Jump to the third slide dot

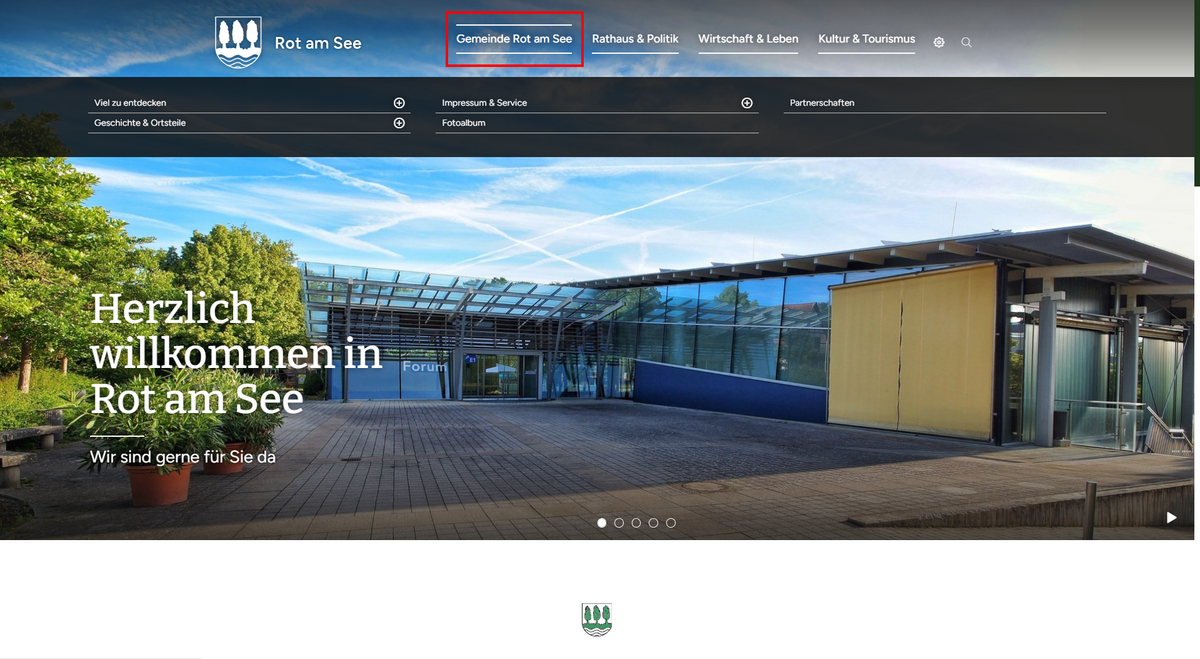pos(636,523)
